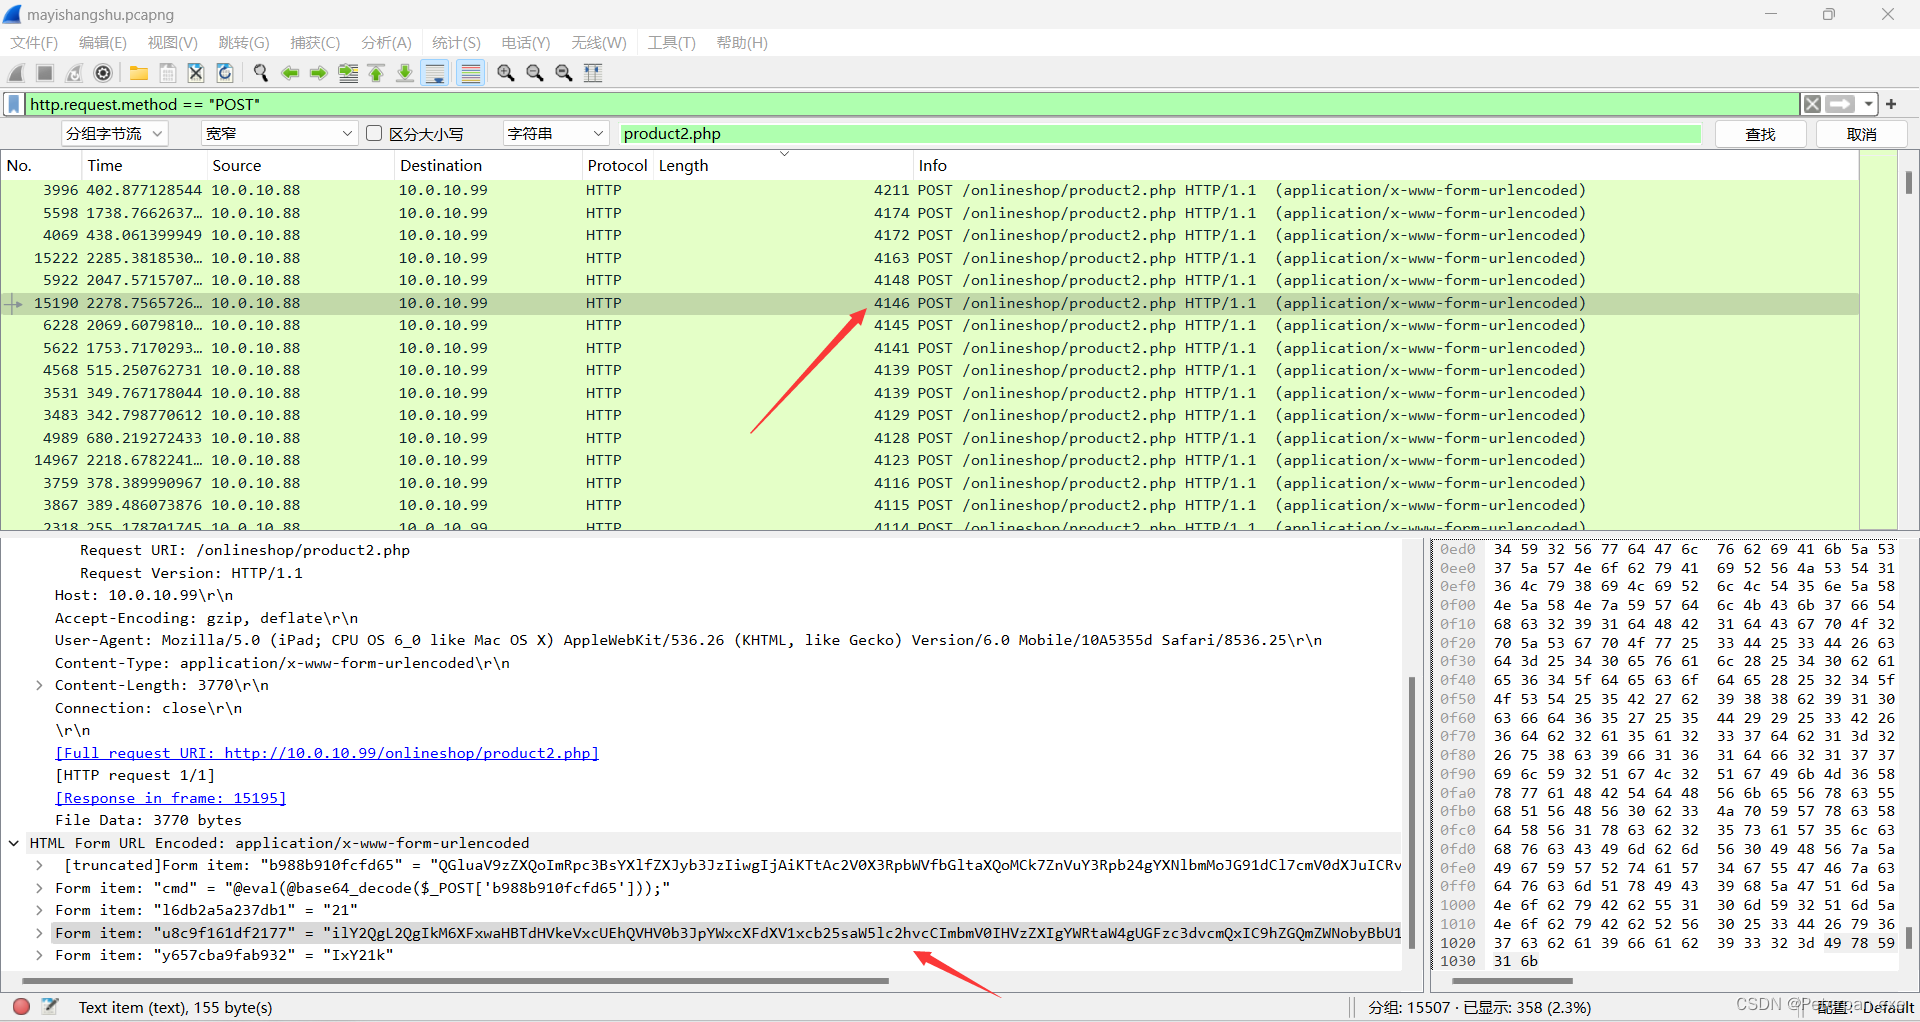Click the display filter bookmark icon
This screenshot has width=1920, height=1022.
[14, 104]
